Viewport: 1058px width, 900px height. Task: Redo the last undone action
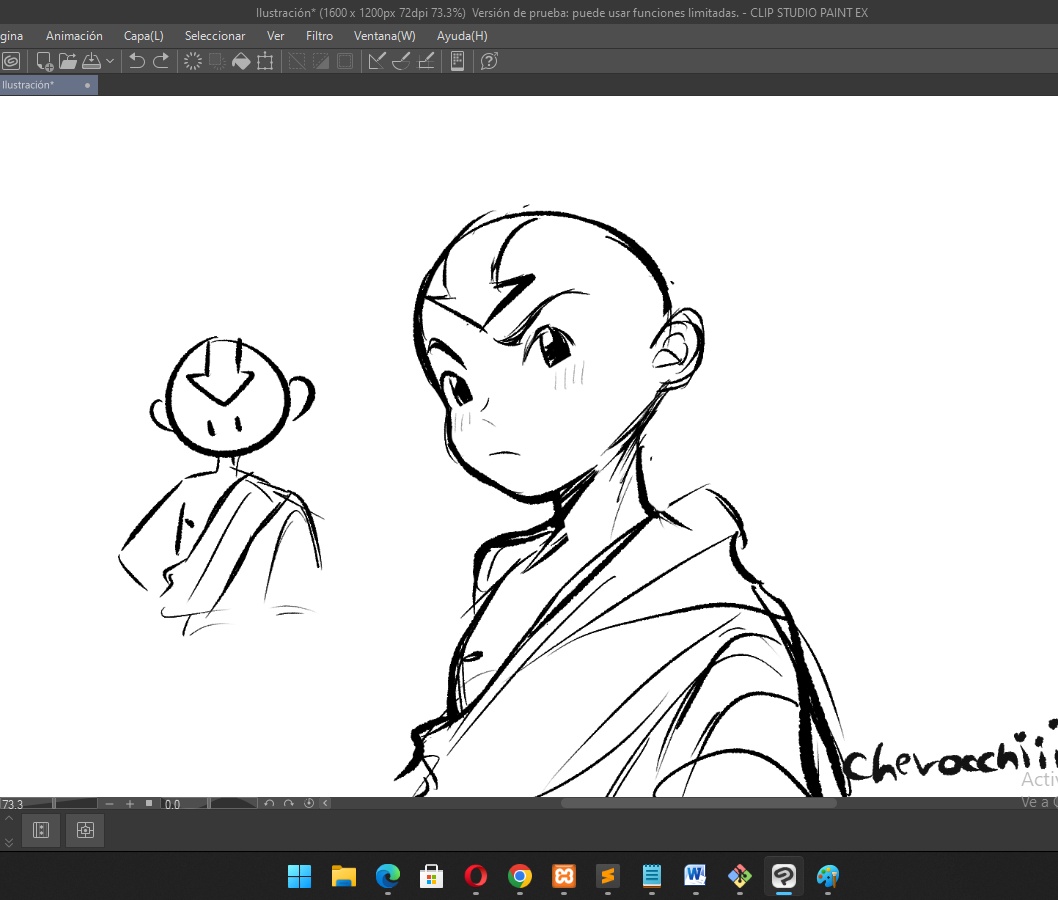(x=161, y=61)
